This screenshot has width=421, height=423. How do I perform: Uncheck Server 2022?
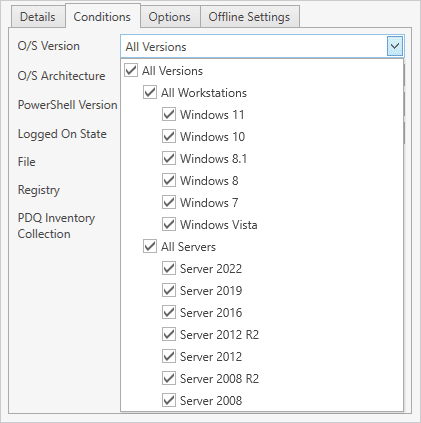(169, 268)
